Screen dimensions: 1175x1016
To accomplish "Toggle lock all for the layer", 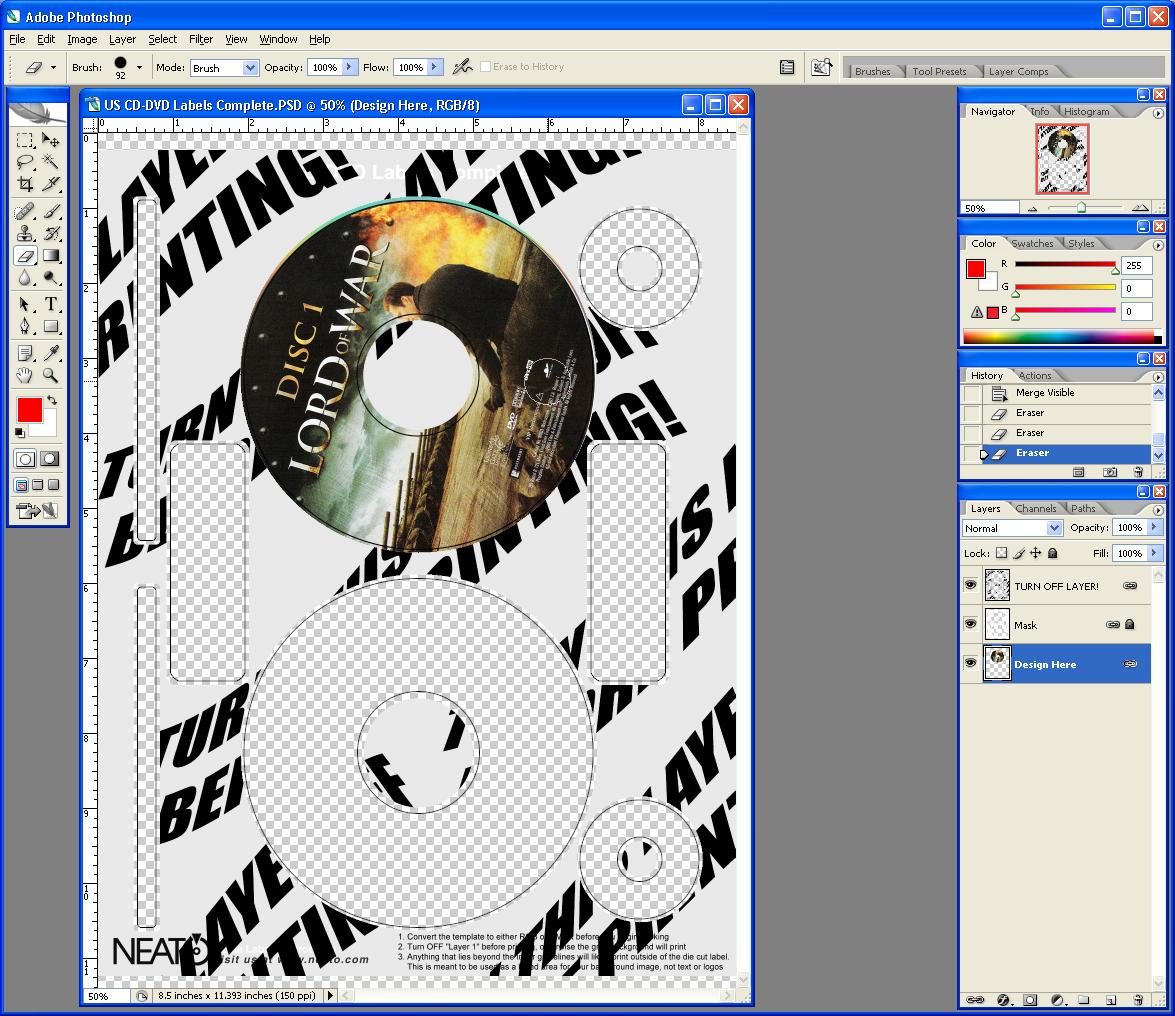I will [1053, 553].
